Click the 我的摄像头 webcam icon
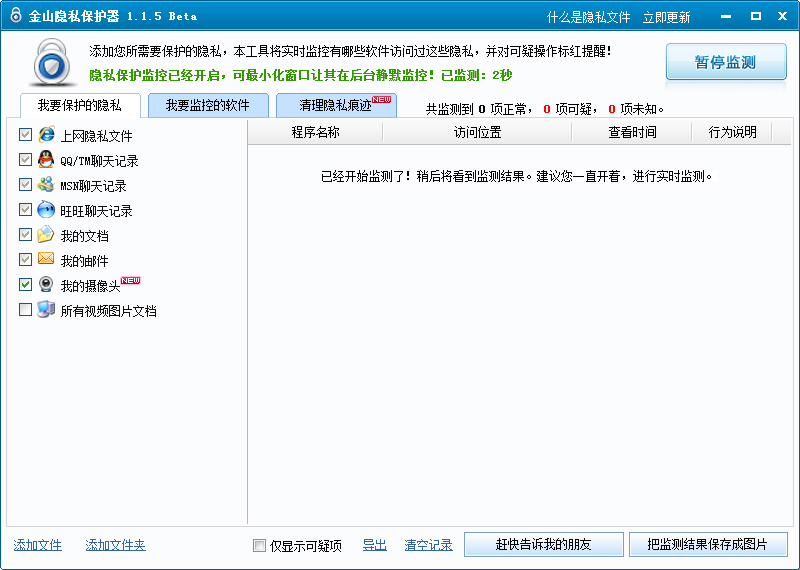800x570 pixels. (x=46, y=285)
